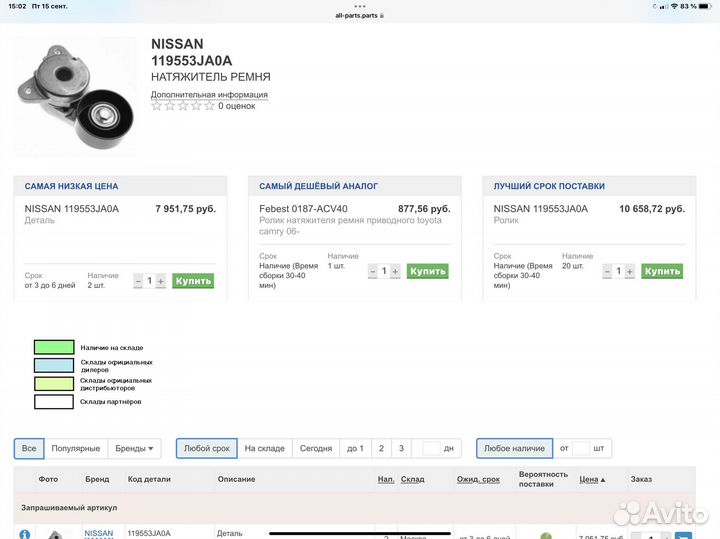This screenshot has width=720, height=539.
Task: Sort by the Нал. column
Action: point(386,479)
